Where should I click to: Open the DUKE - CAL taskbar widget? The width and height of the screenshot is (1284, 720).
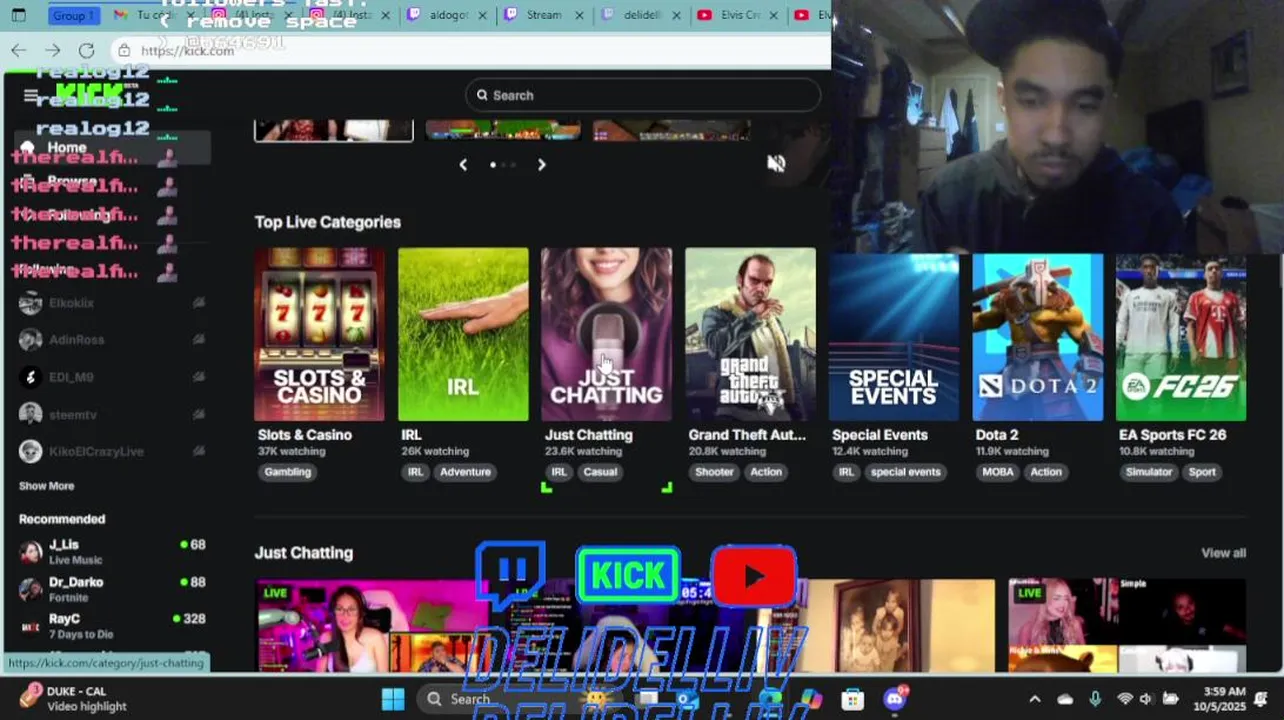point(75,699)
